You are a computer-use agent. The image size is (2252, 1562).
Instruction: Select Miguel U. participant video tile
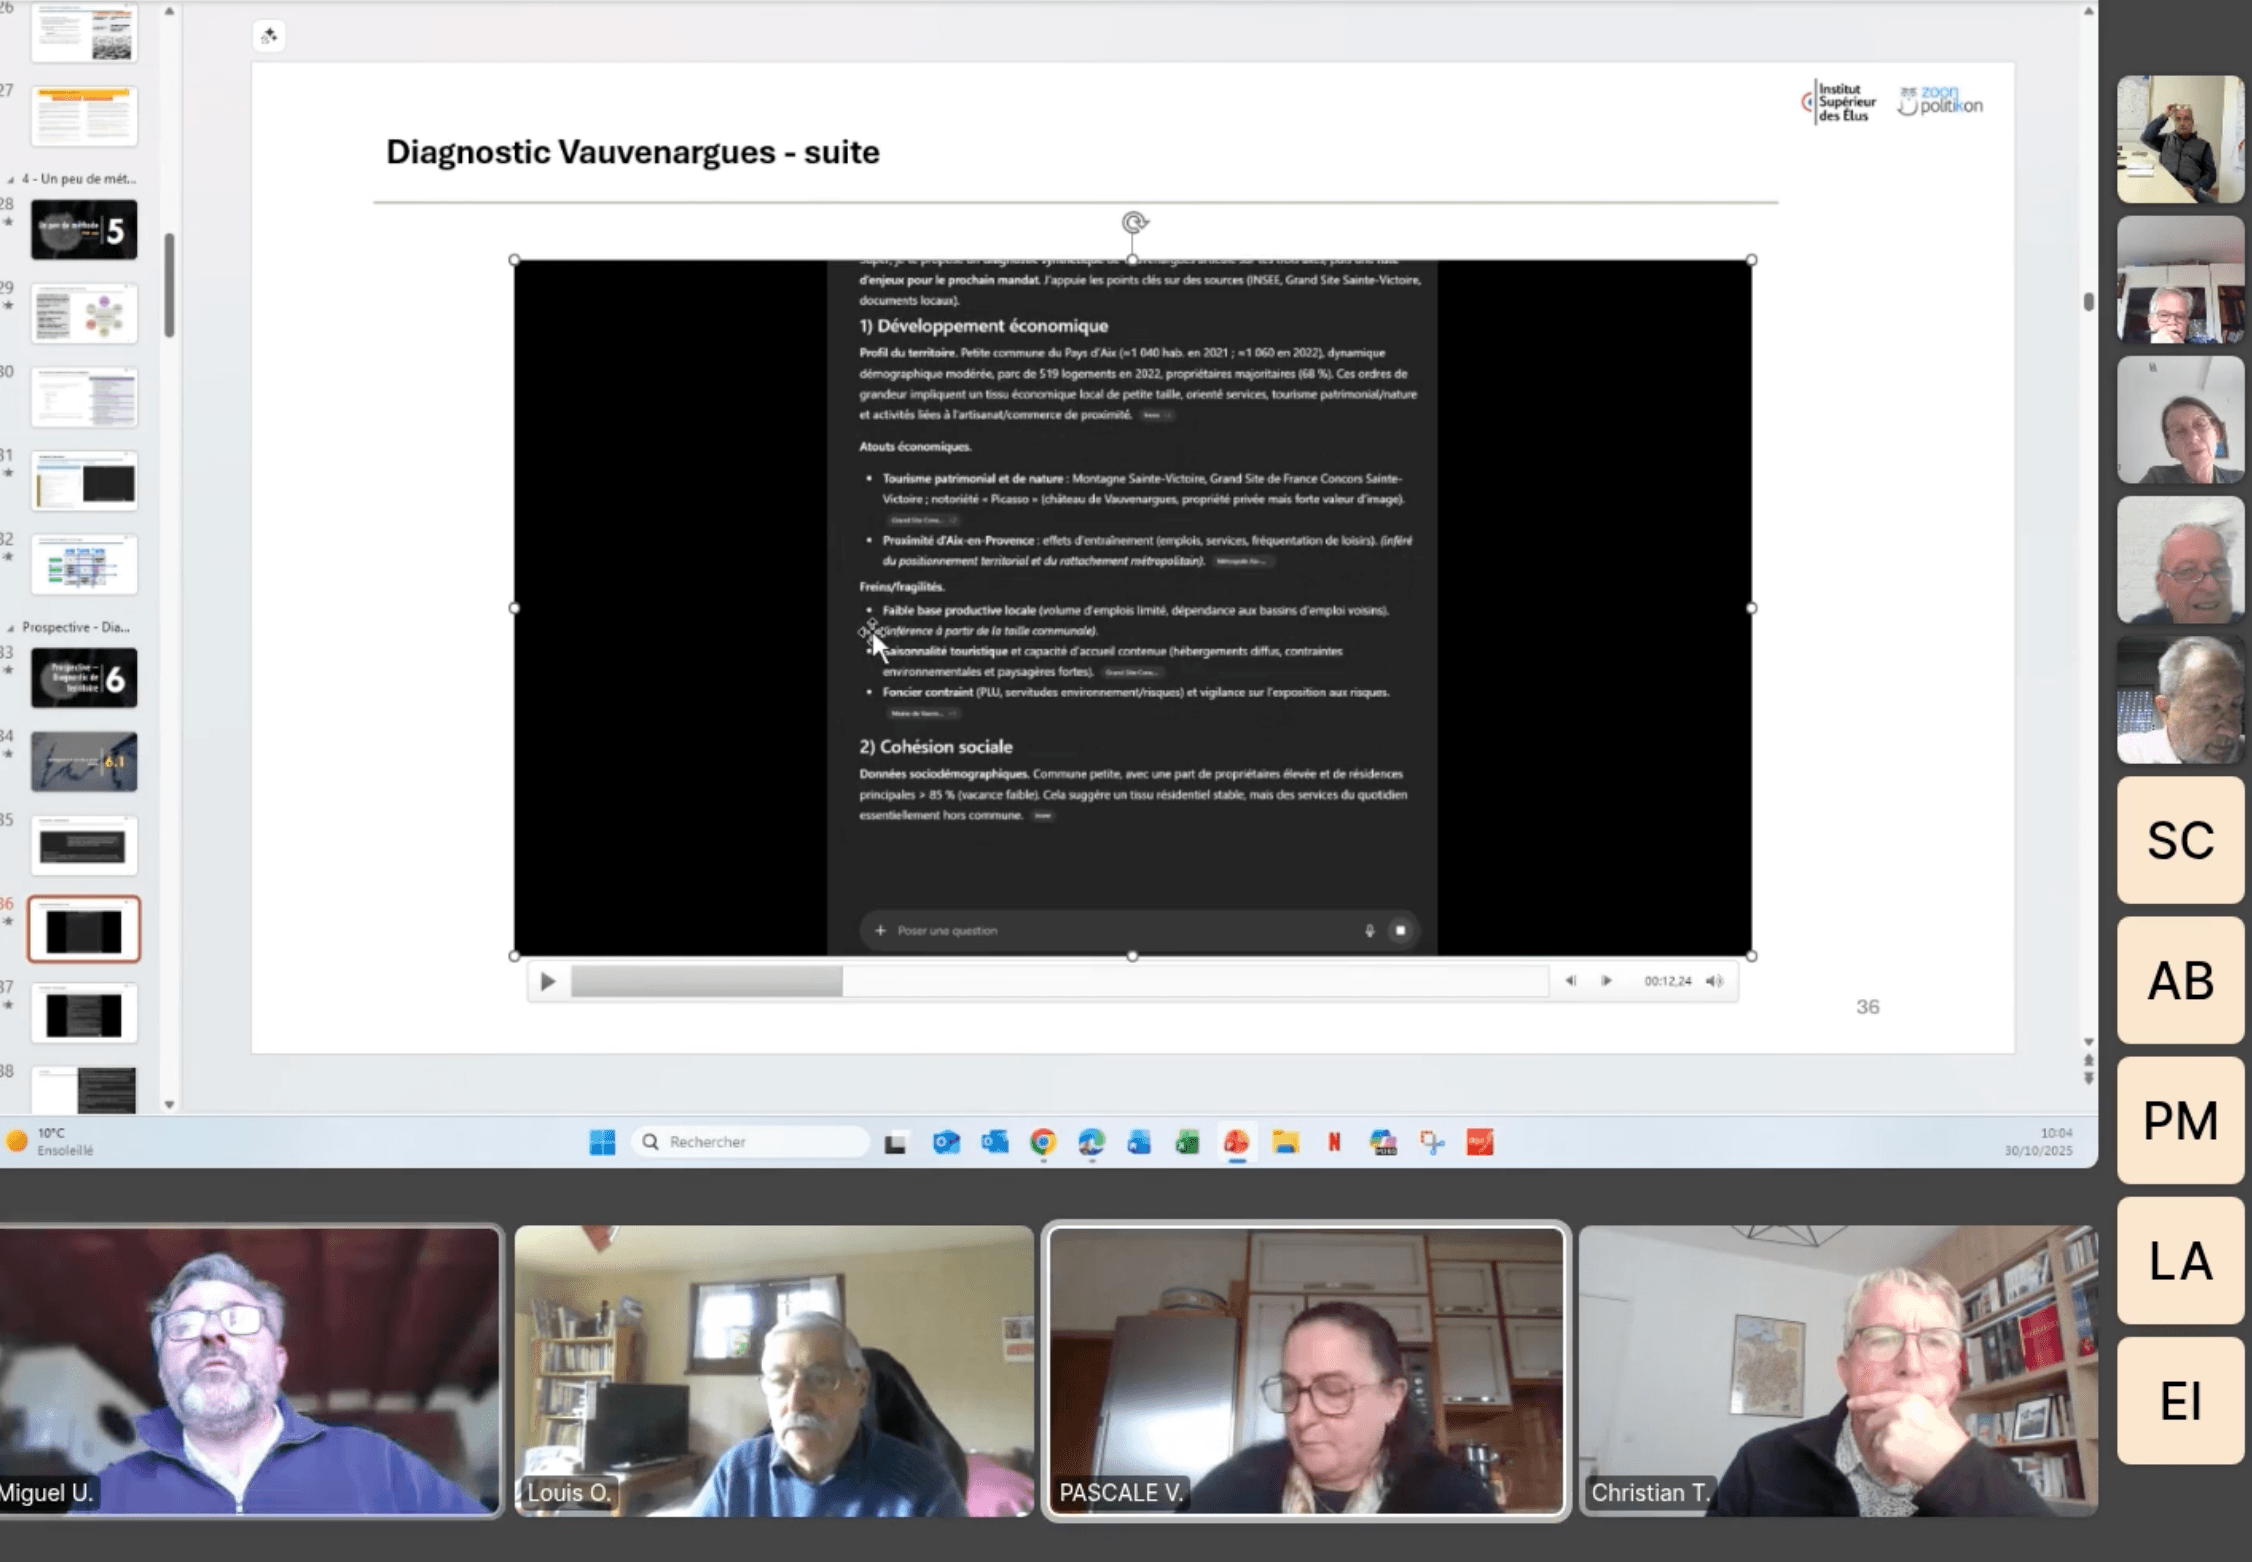(250, 1371)
